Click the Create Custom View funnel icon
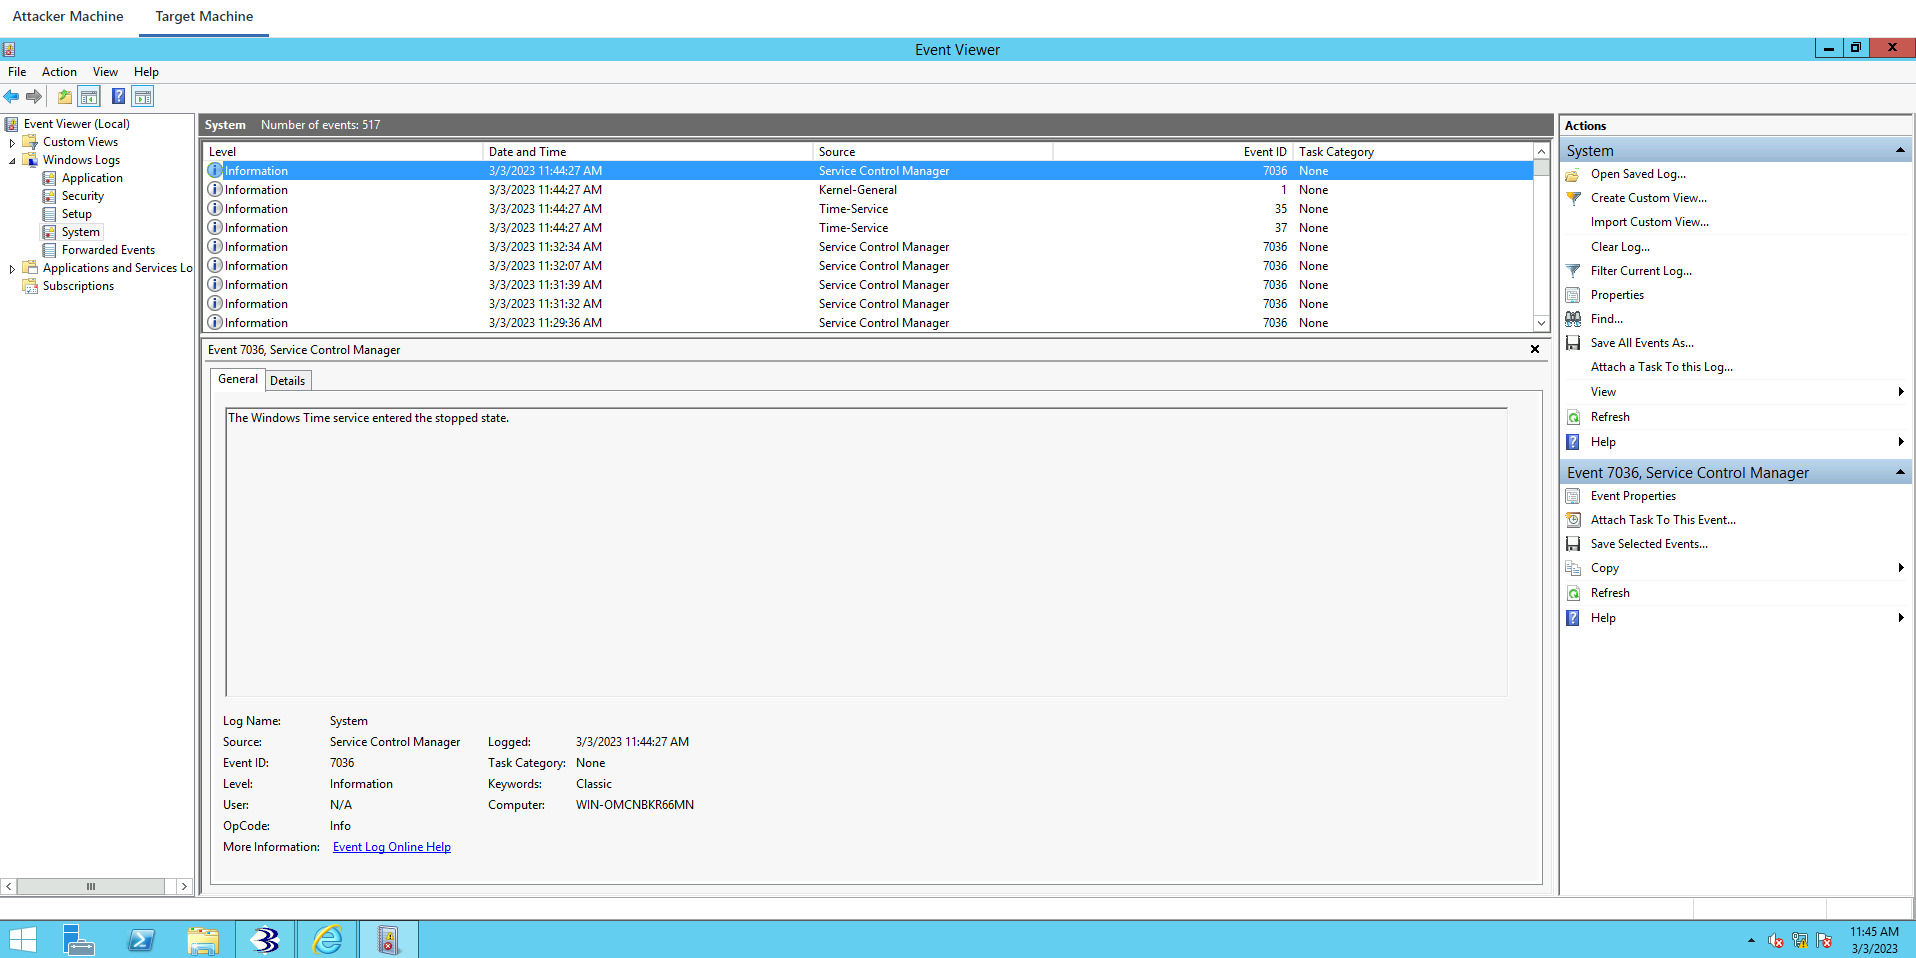 1573,198
